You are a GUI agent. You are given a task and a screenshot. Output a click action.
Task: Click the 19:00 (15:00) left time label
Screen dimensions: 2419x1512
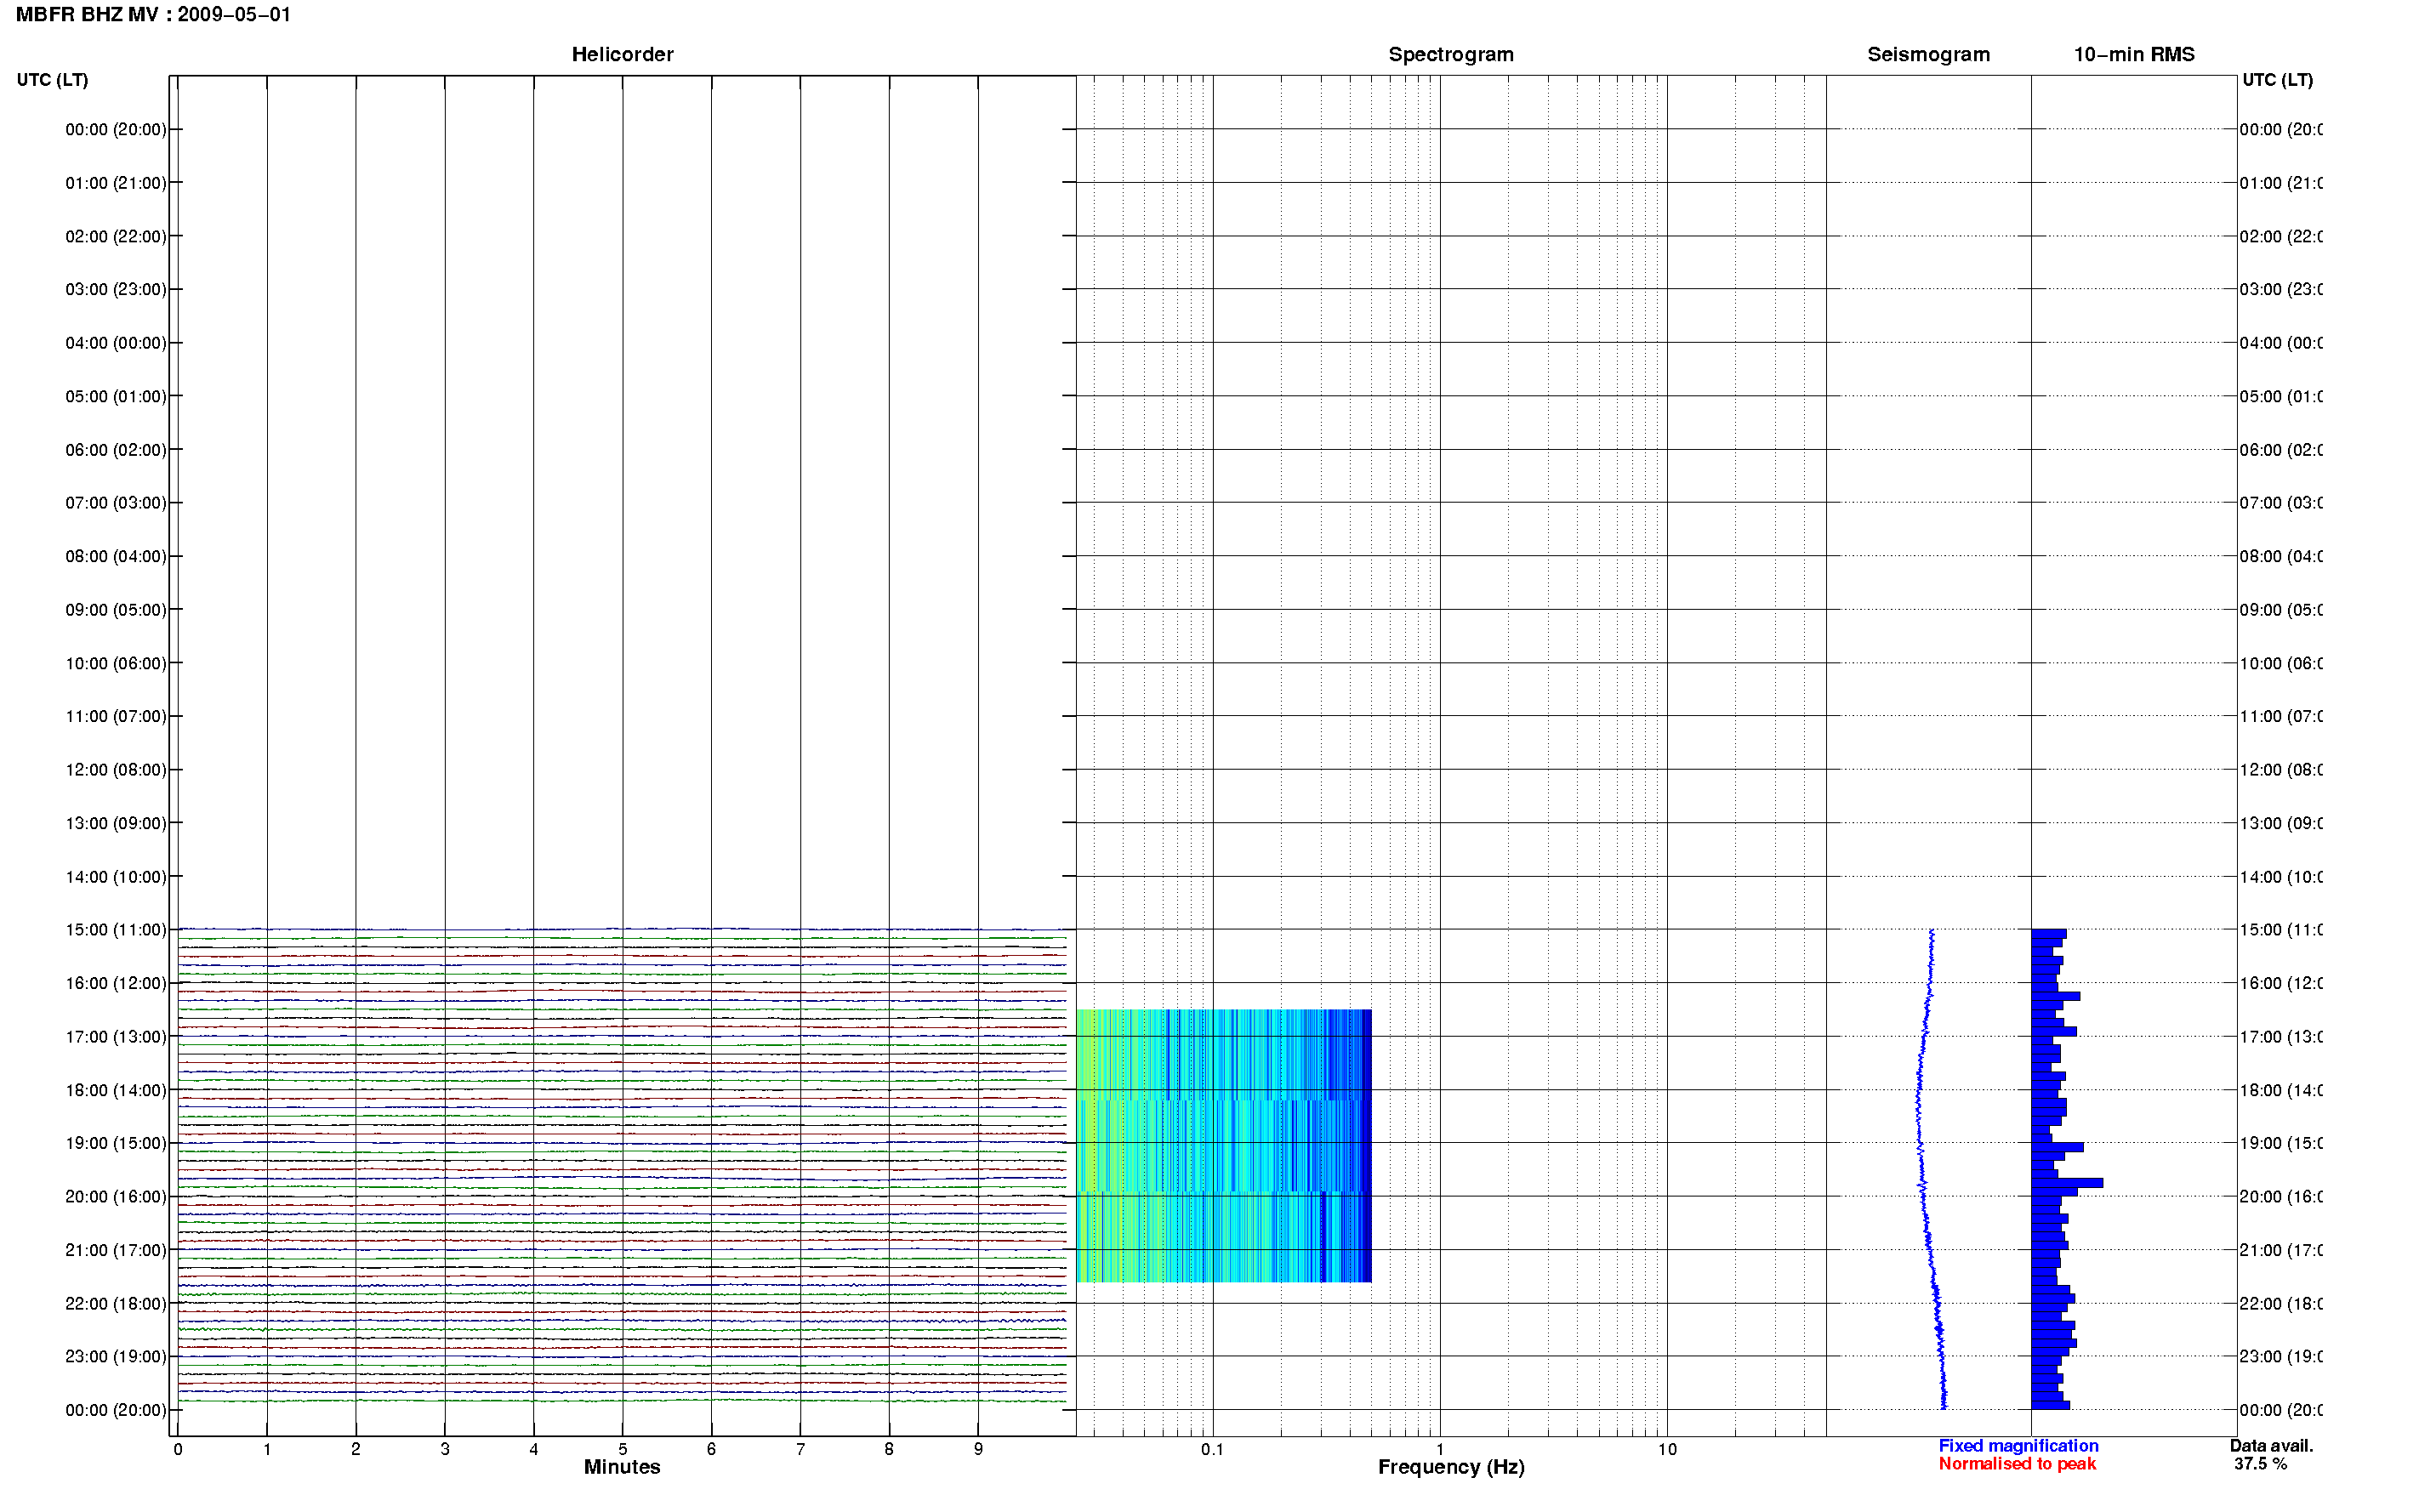116,1143
